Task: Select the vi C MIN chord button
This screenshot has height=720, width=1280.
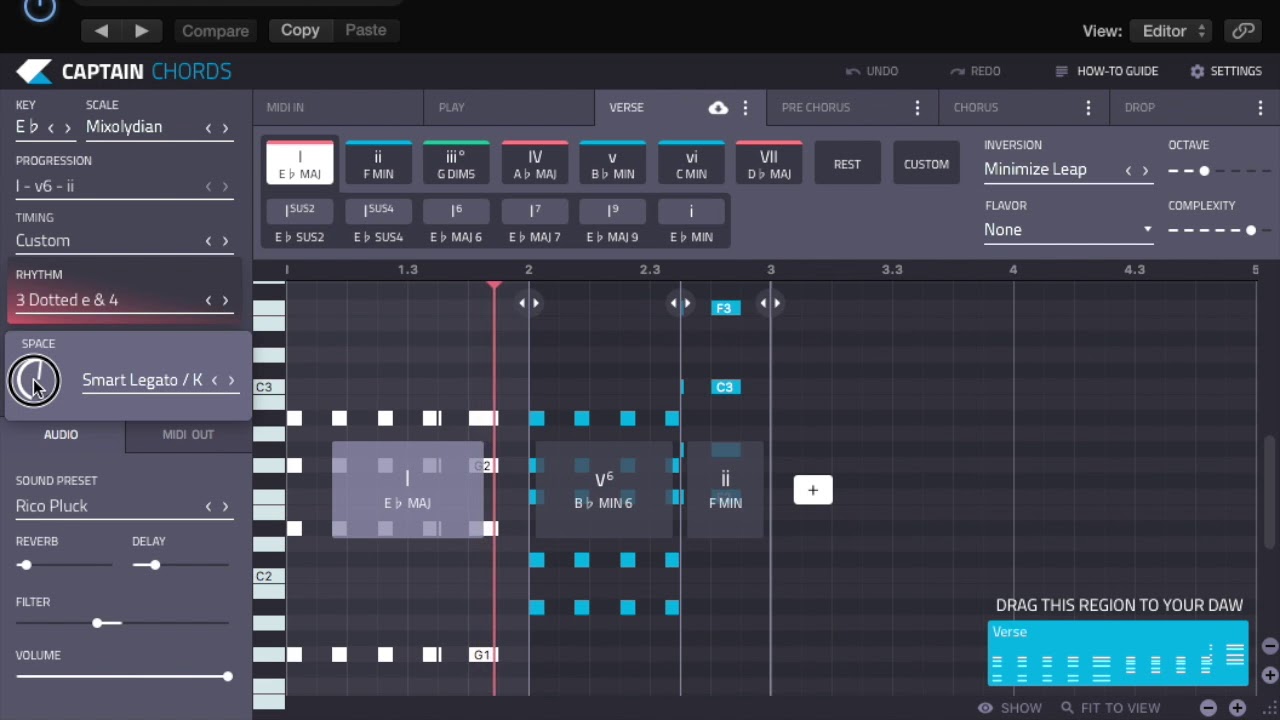Action: point(691,163)
